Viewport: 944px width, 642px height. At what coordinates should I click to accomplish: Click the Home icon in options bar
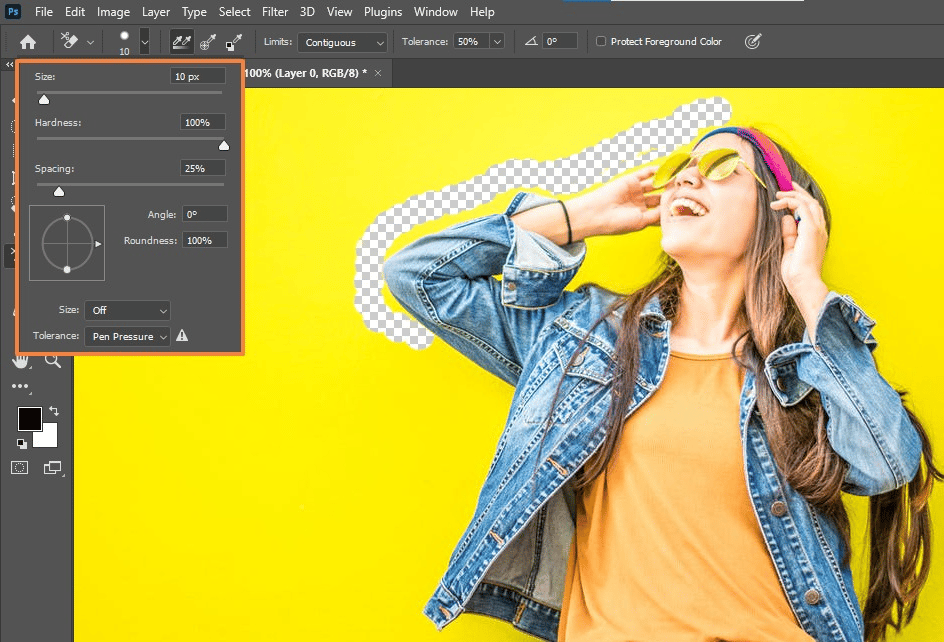[28, 42]
